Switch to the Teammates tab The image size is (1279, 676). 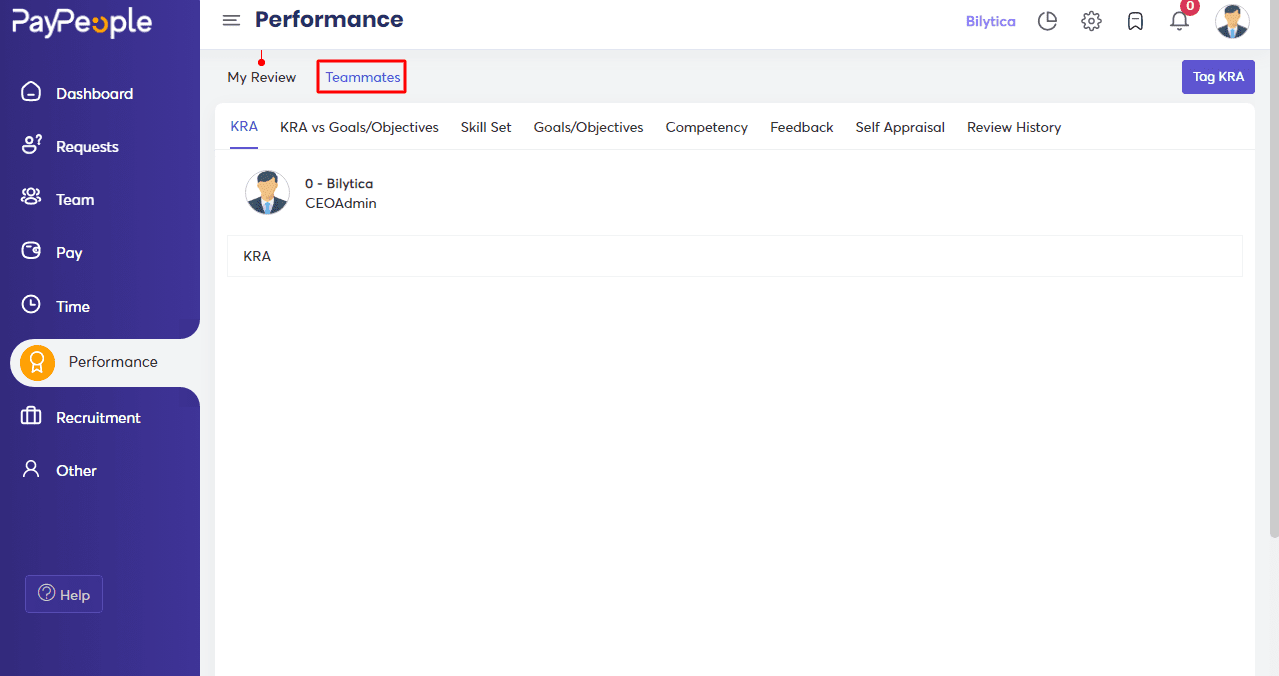(363, 77)
